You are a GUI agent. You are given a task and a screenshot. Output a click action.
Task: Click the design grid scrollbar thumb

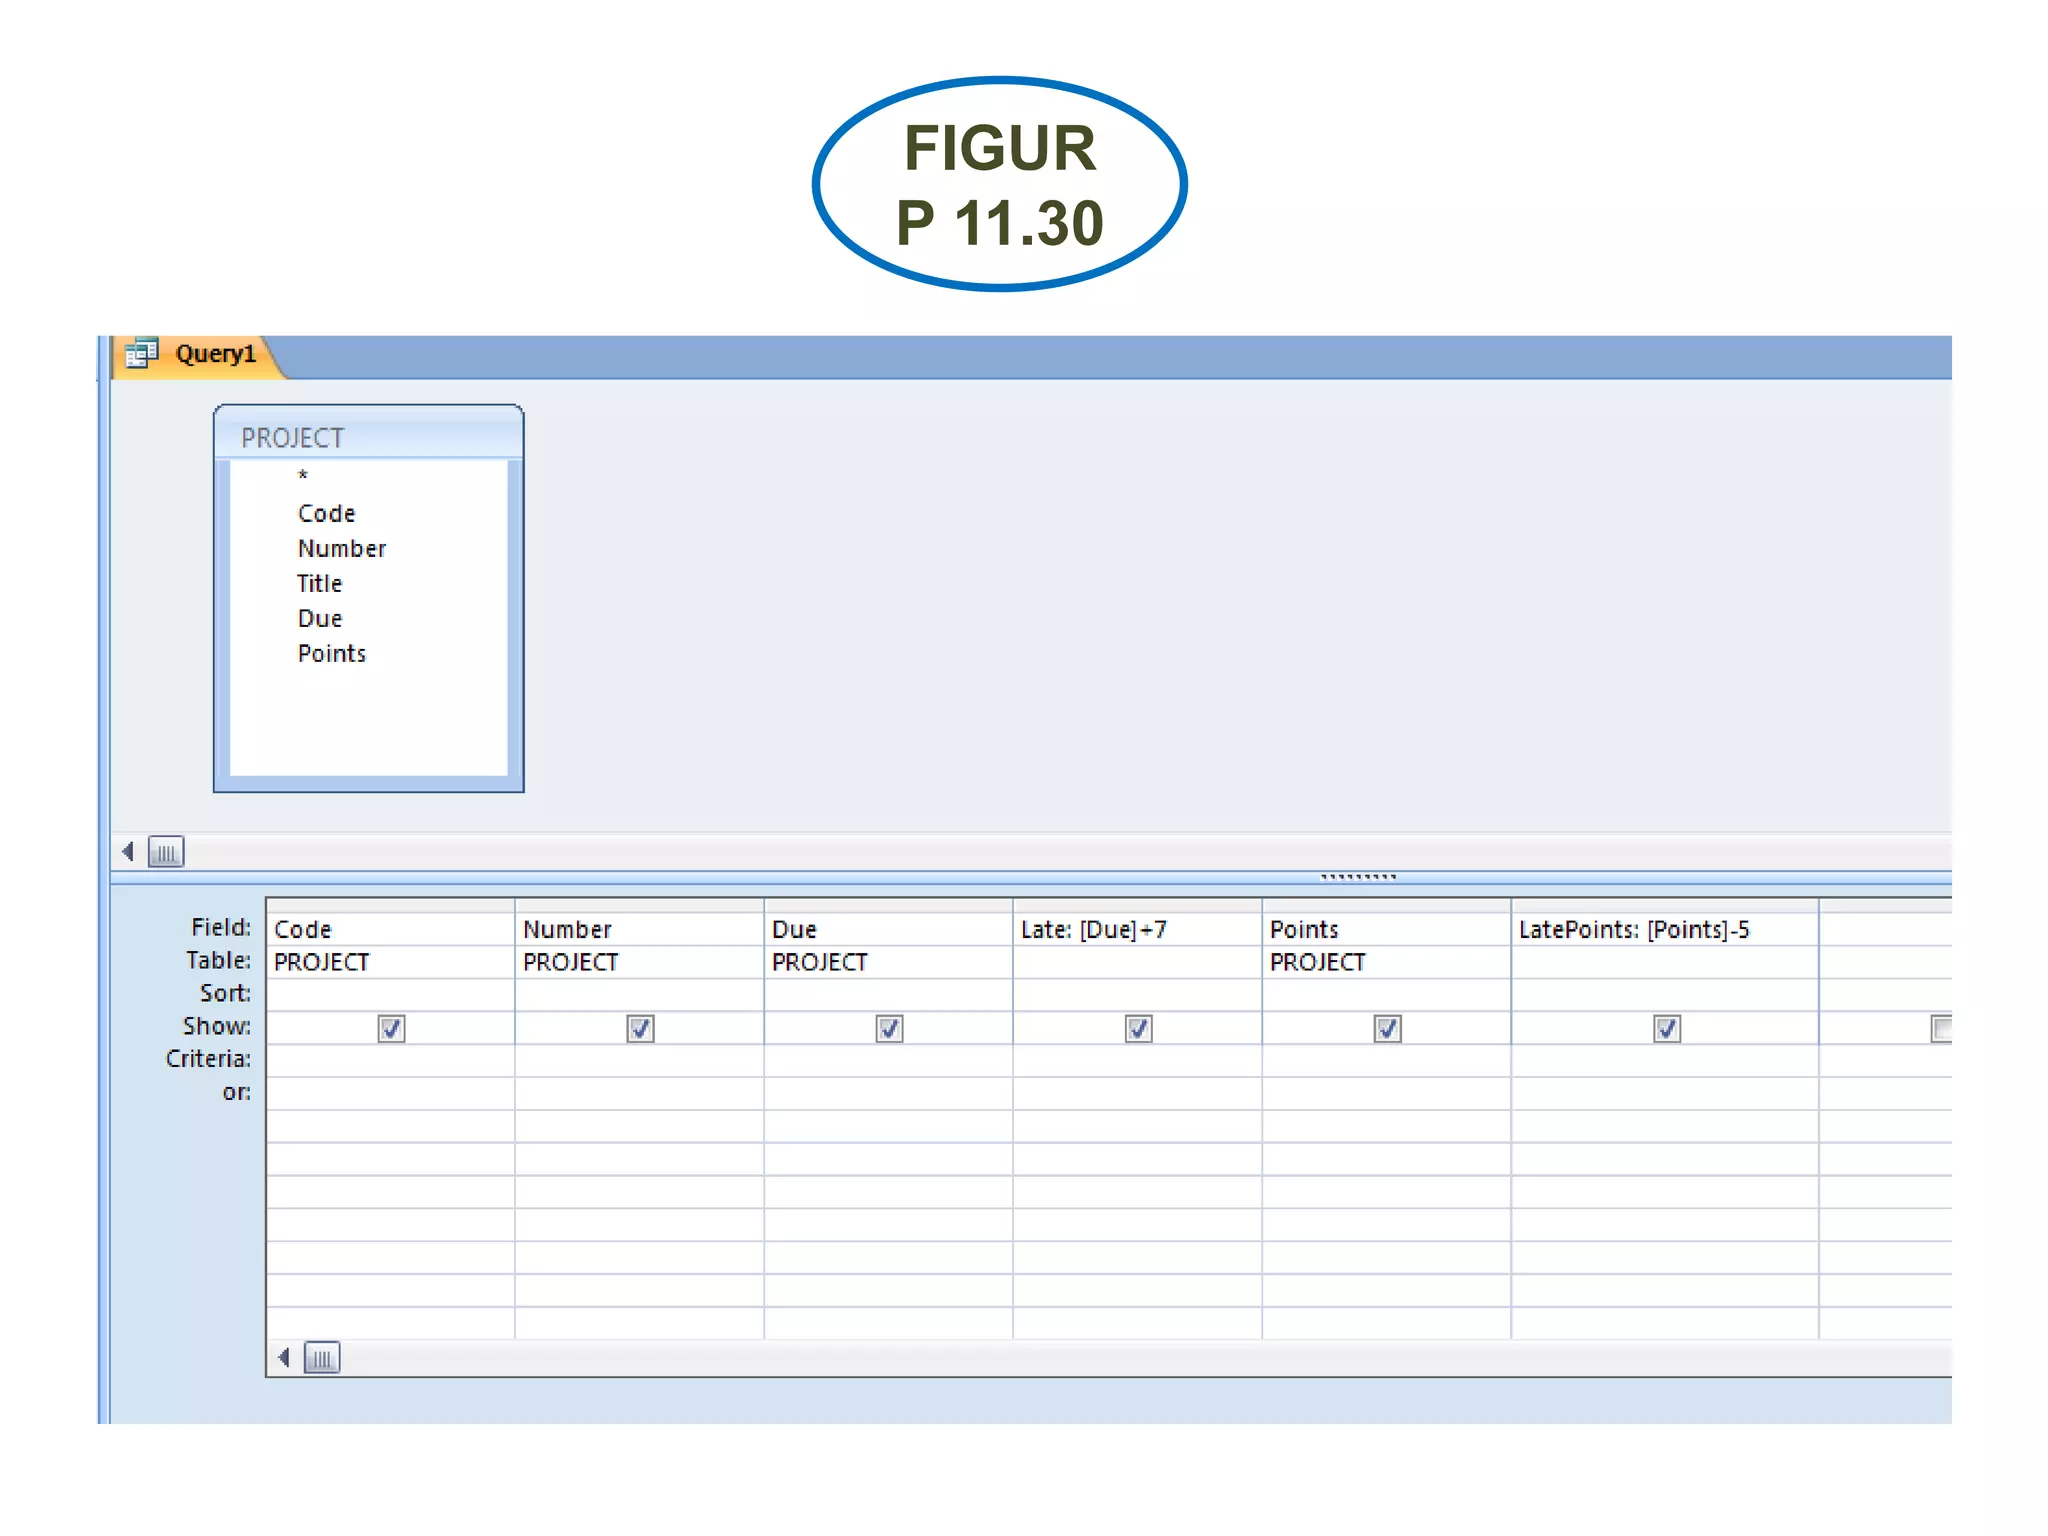click(x=322, y=1358)
